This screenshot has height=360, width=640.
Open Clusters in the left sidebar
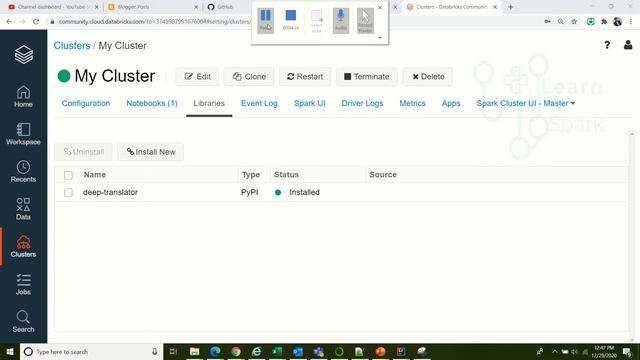pyautogui.click(x=23, y=247)
